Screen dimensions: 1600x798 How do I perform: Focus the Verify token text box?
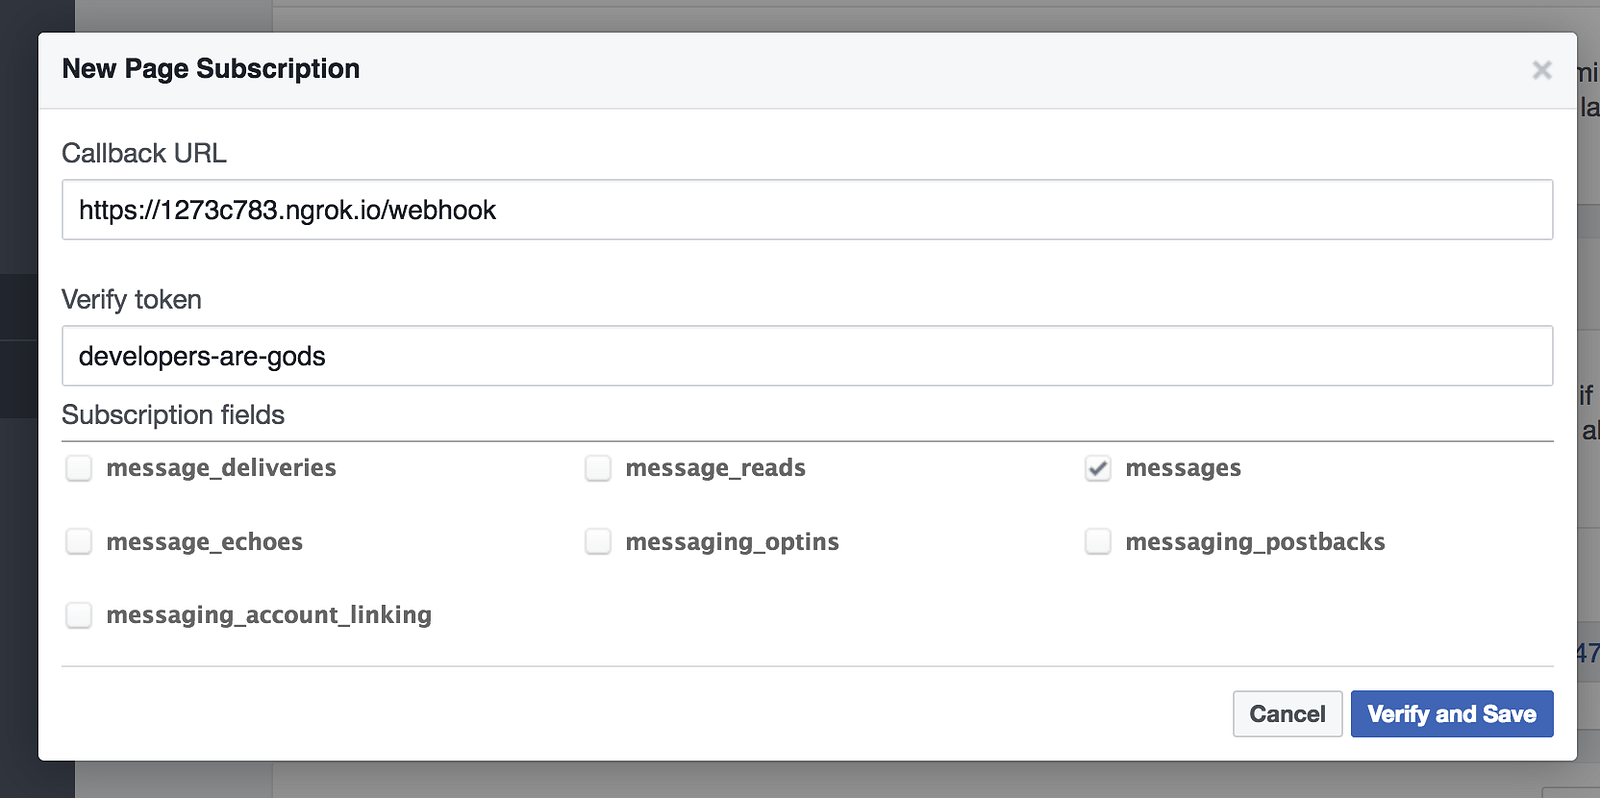pyautogui.click(x=806, y=356)
